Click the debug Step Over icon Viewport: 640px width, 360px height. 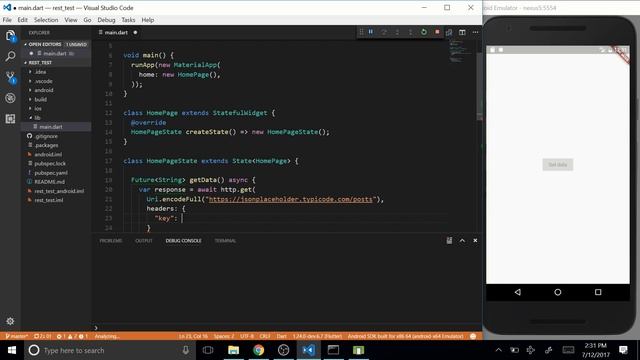click(384, 32)
